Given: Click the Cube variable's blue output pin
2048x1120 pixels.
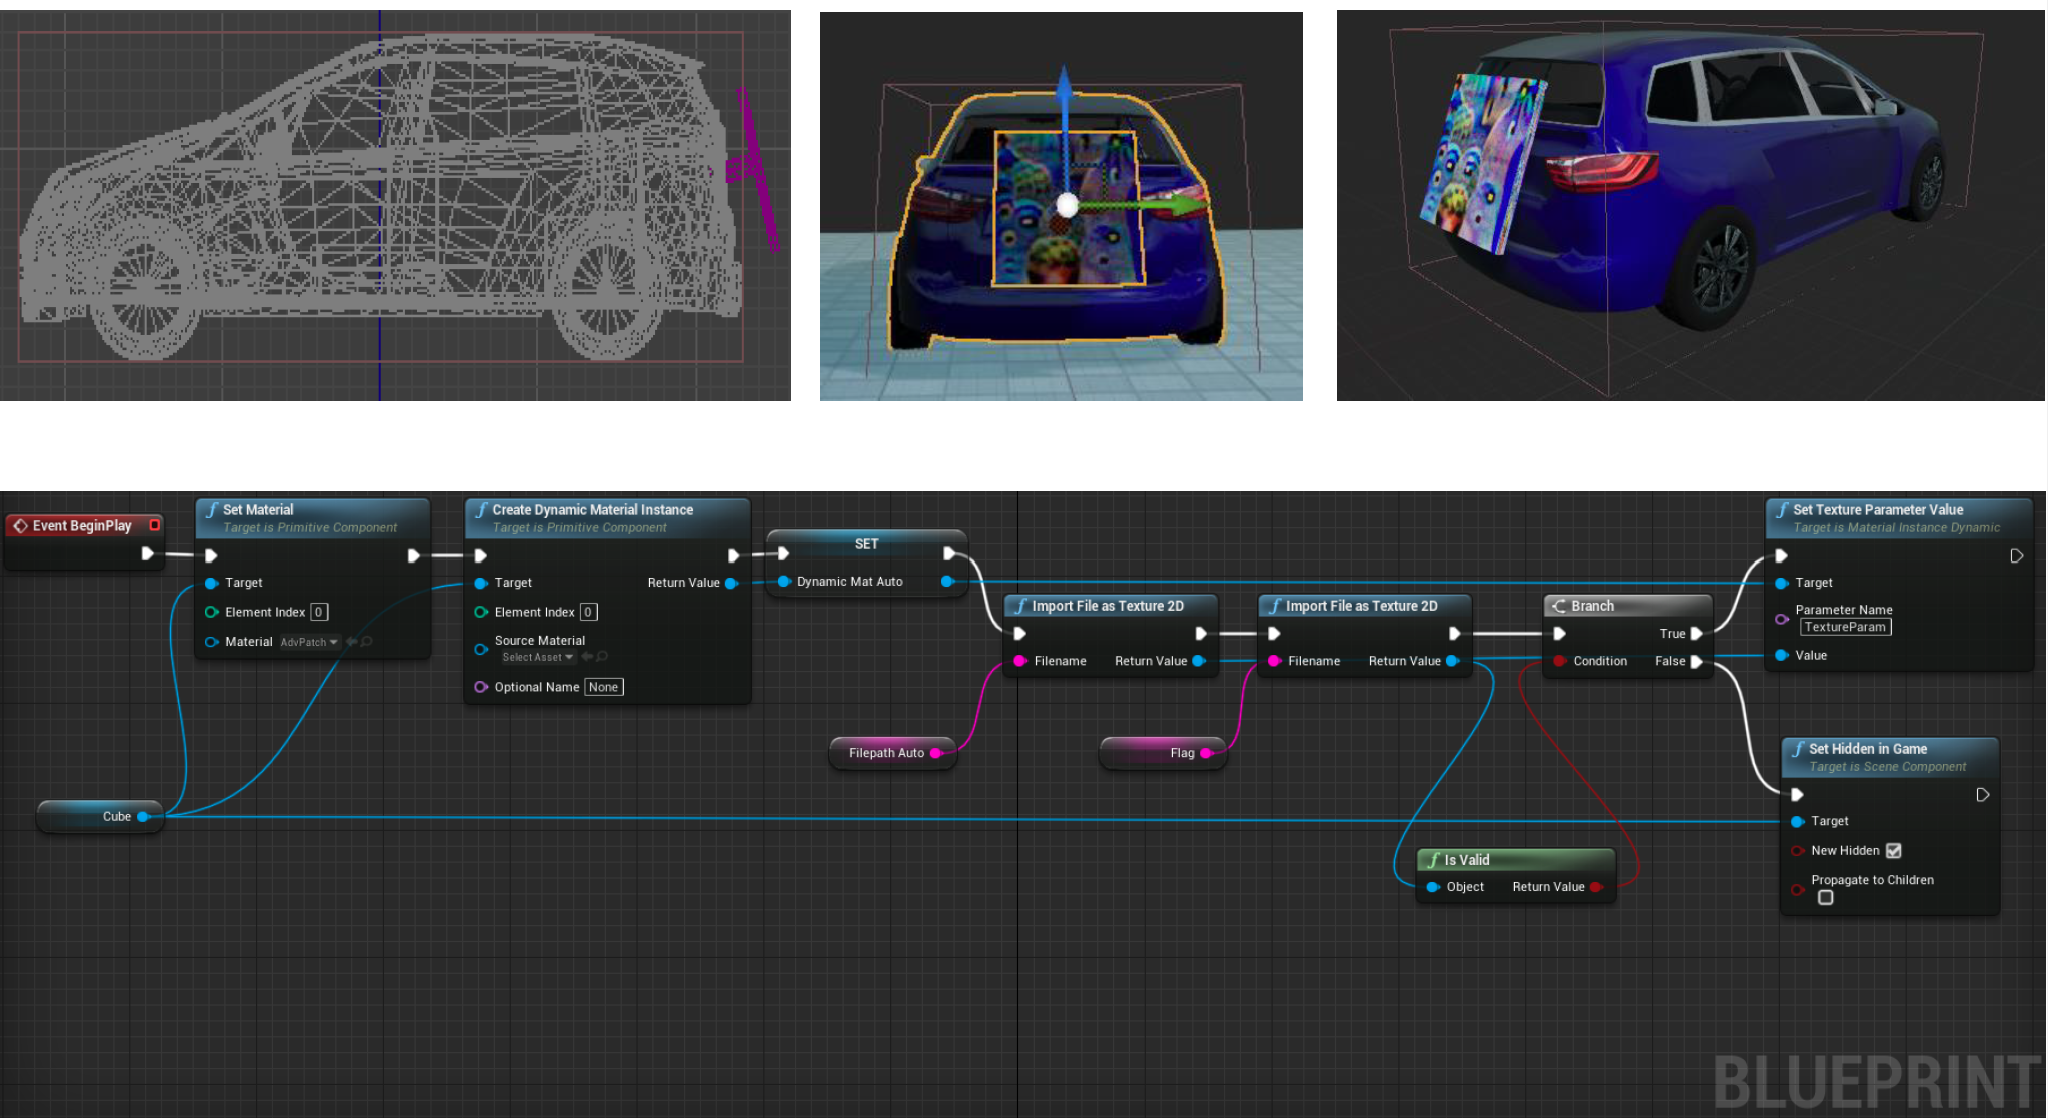Looking at the screenshot, I should tap(143, 817).
